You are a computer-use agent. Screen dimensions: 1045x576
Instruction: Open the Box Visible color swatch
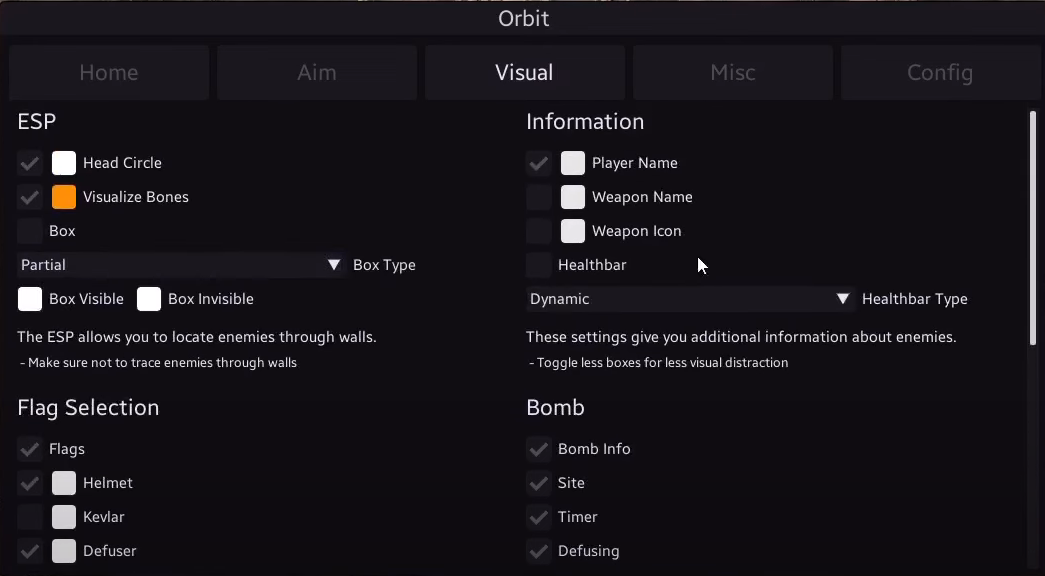point(30,299)
